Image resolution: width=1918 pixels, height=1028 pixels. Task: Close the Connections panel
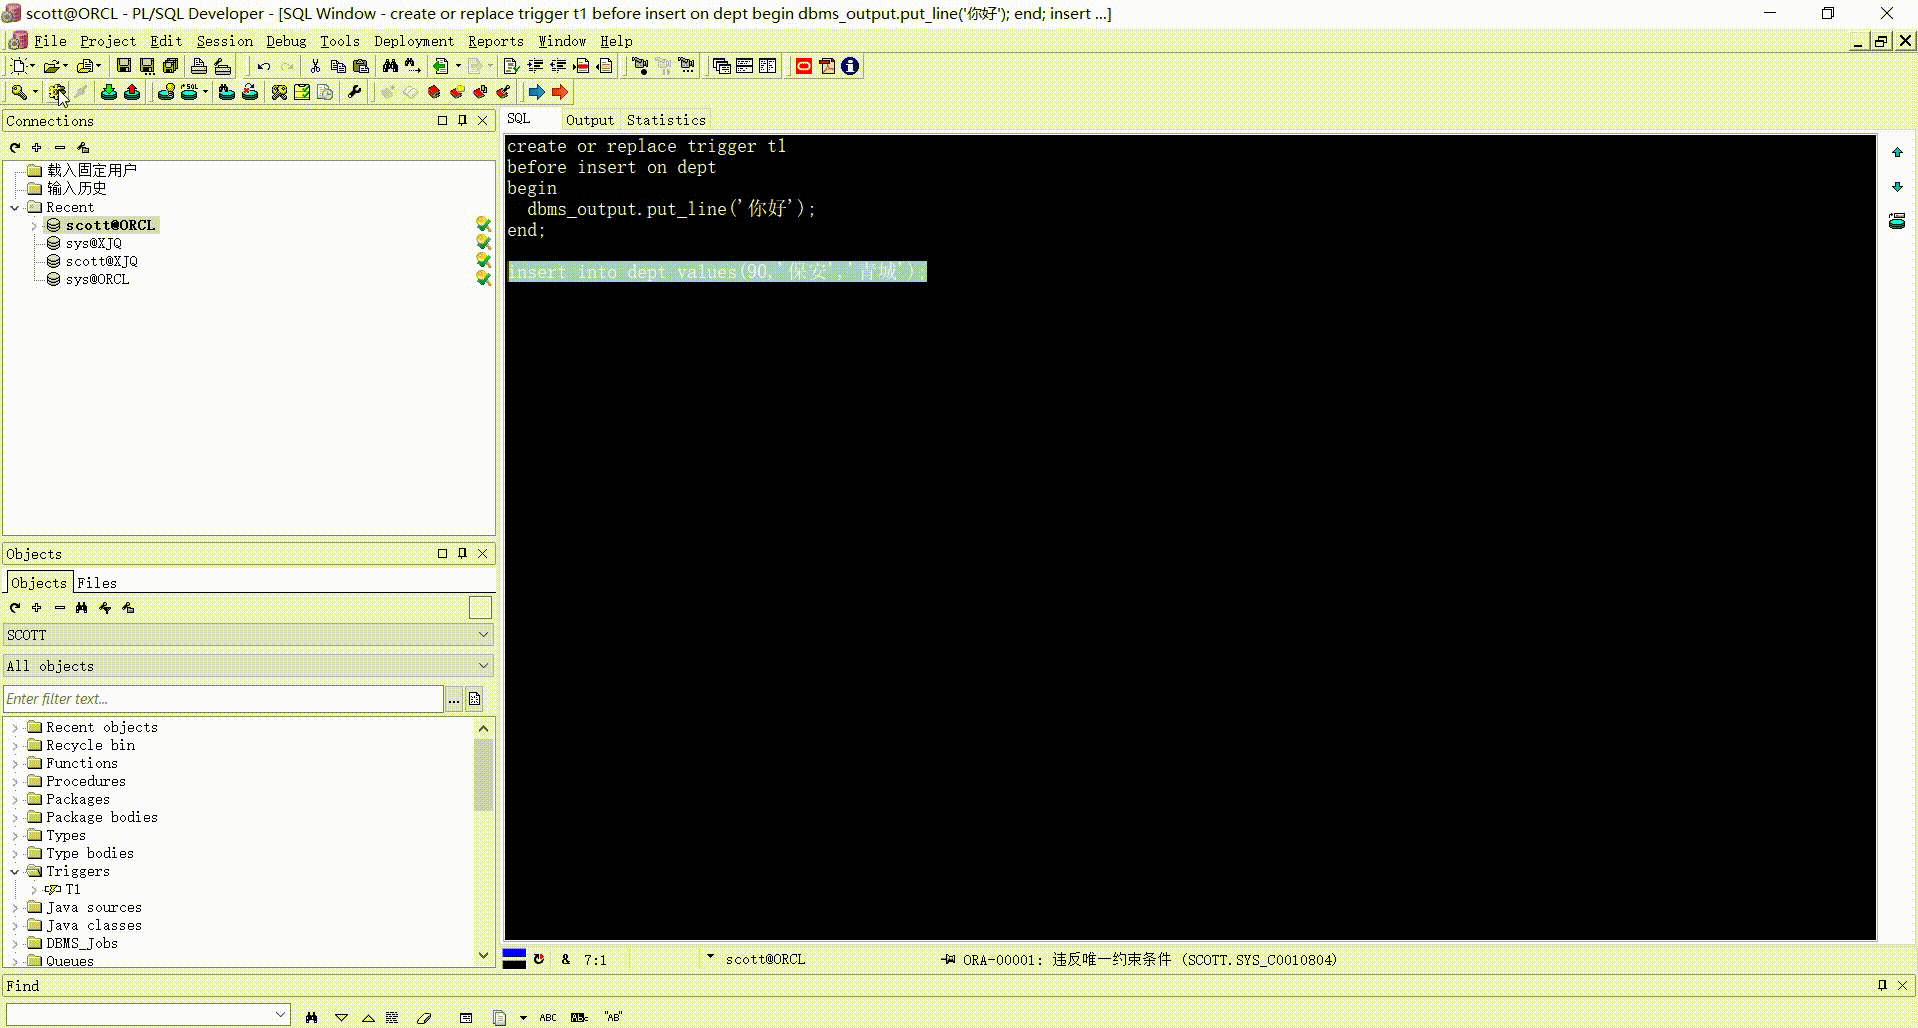[483, 120]
